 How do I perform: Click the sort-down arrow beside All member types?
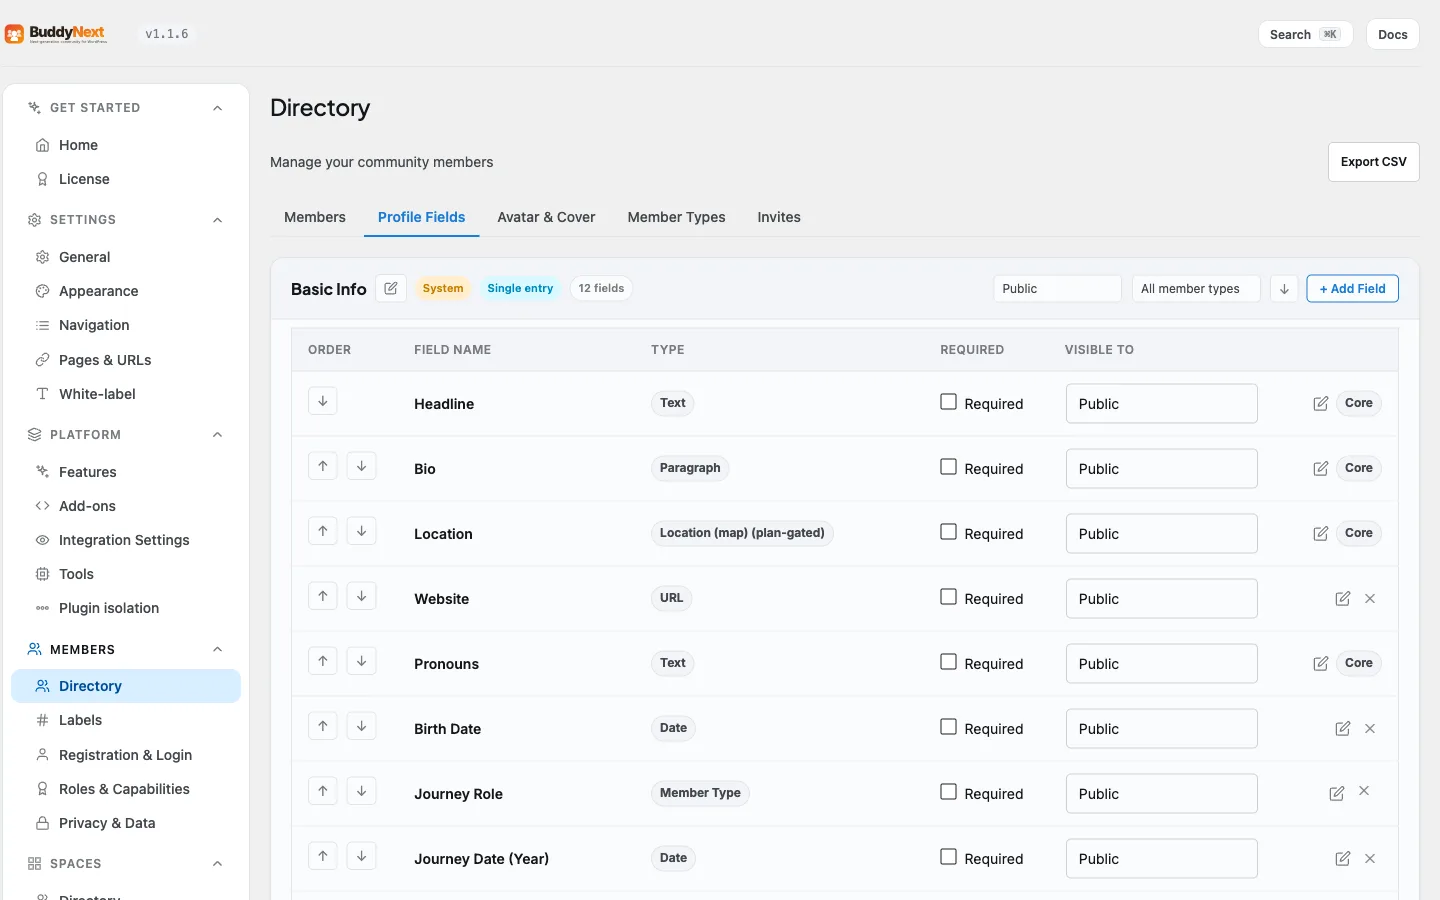pyautogui.click(x=1284, y=288)
